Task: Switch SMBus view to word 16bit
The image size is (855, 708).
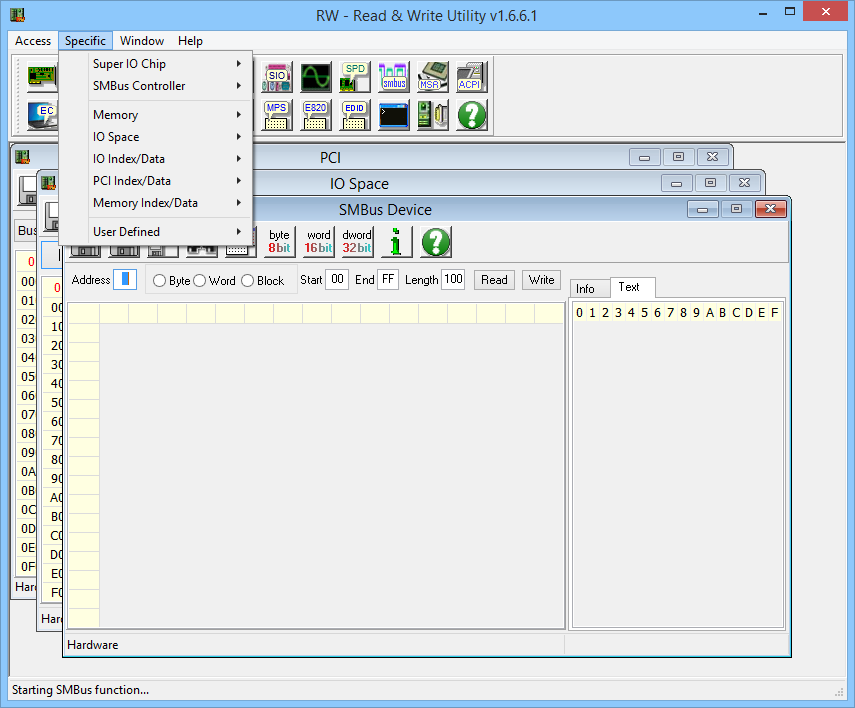Action: point(318,242)
